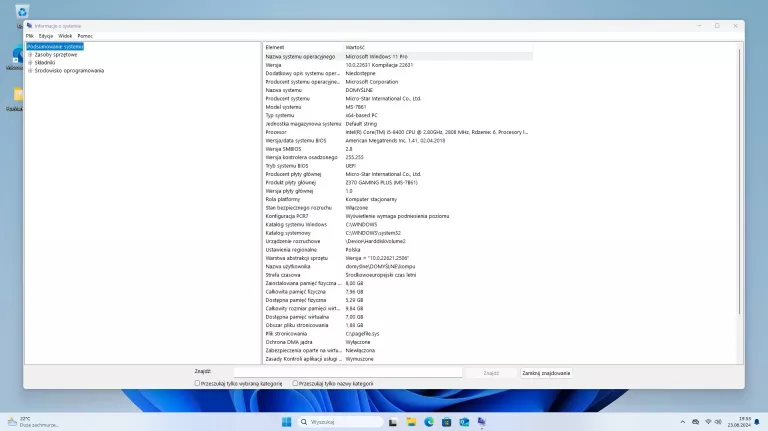Open the Edycja menu
This screenshot has height=431, width=768.
[x=46, y=36]
